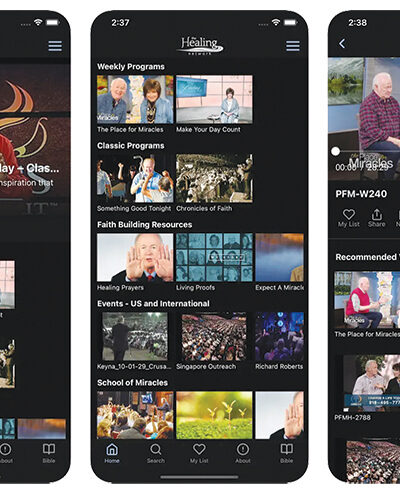
Task: Open School of Miracles seedlings thumbnail
Action: pos(214,415)
